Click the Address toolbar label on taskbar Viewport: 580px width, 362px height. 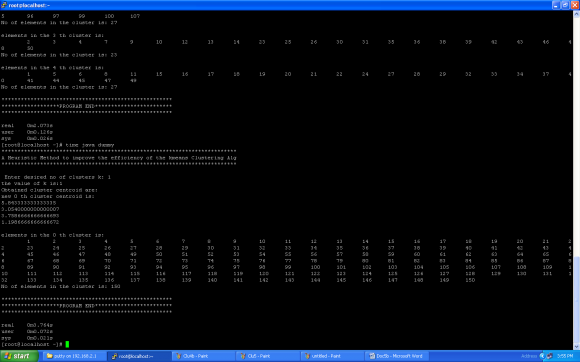pos(529,356)
